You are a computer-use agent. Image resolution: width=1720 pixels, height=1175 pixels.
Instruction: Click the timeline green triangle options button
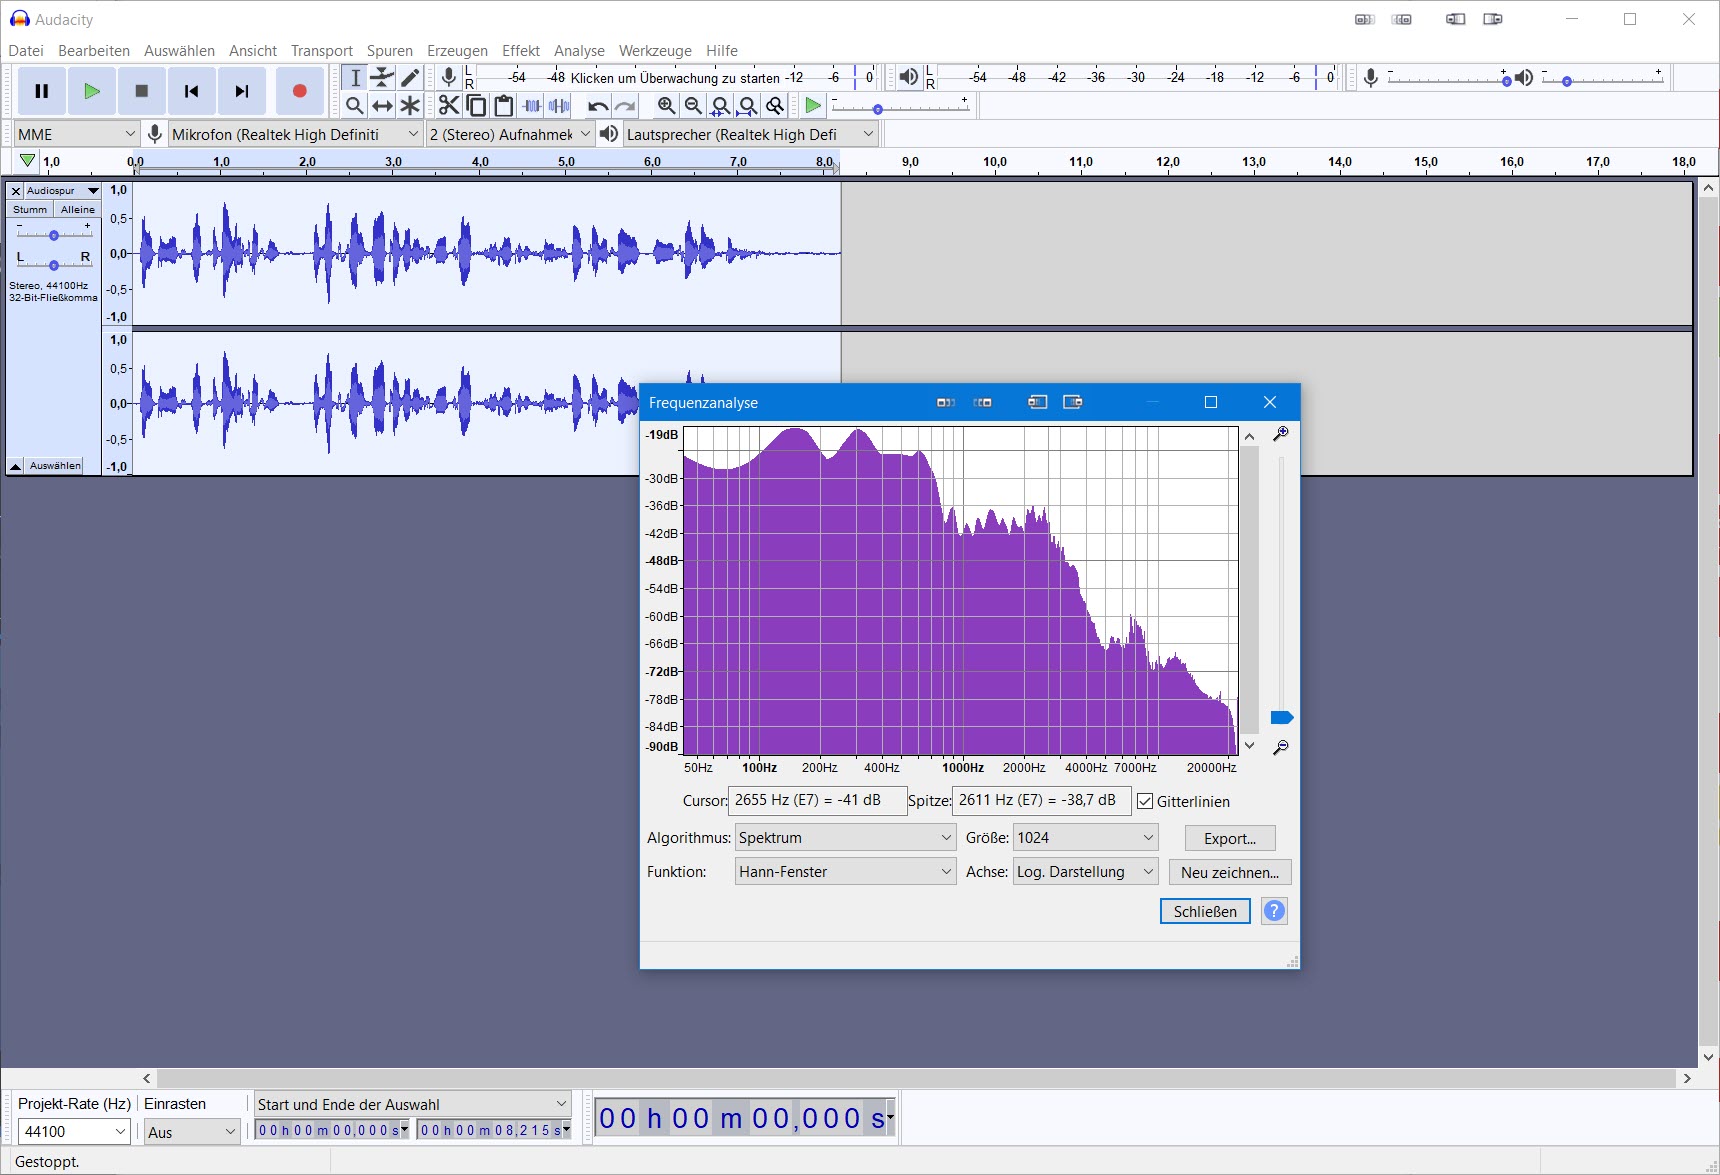coord(27,161)
